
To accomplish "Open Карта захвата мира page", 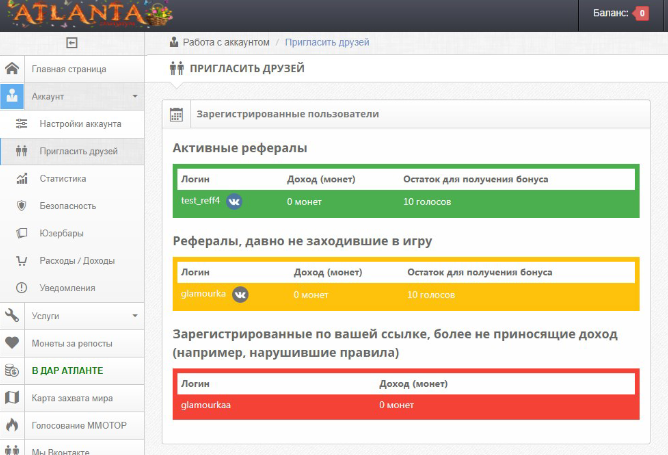I will (72, 398).
